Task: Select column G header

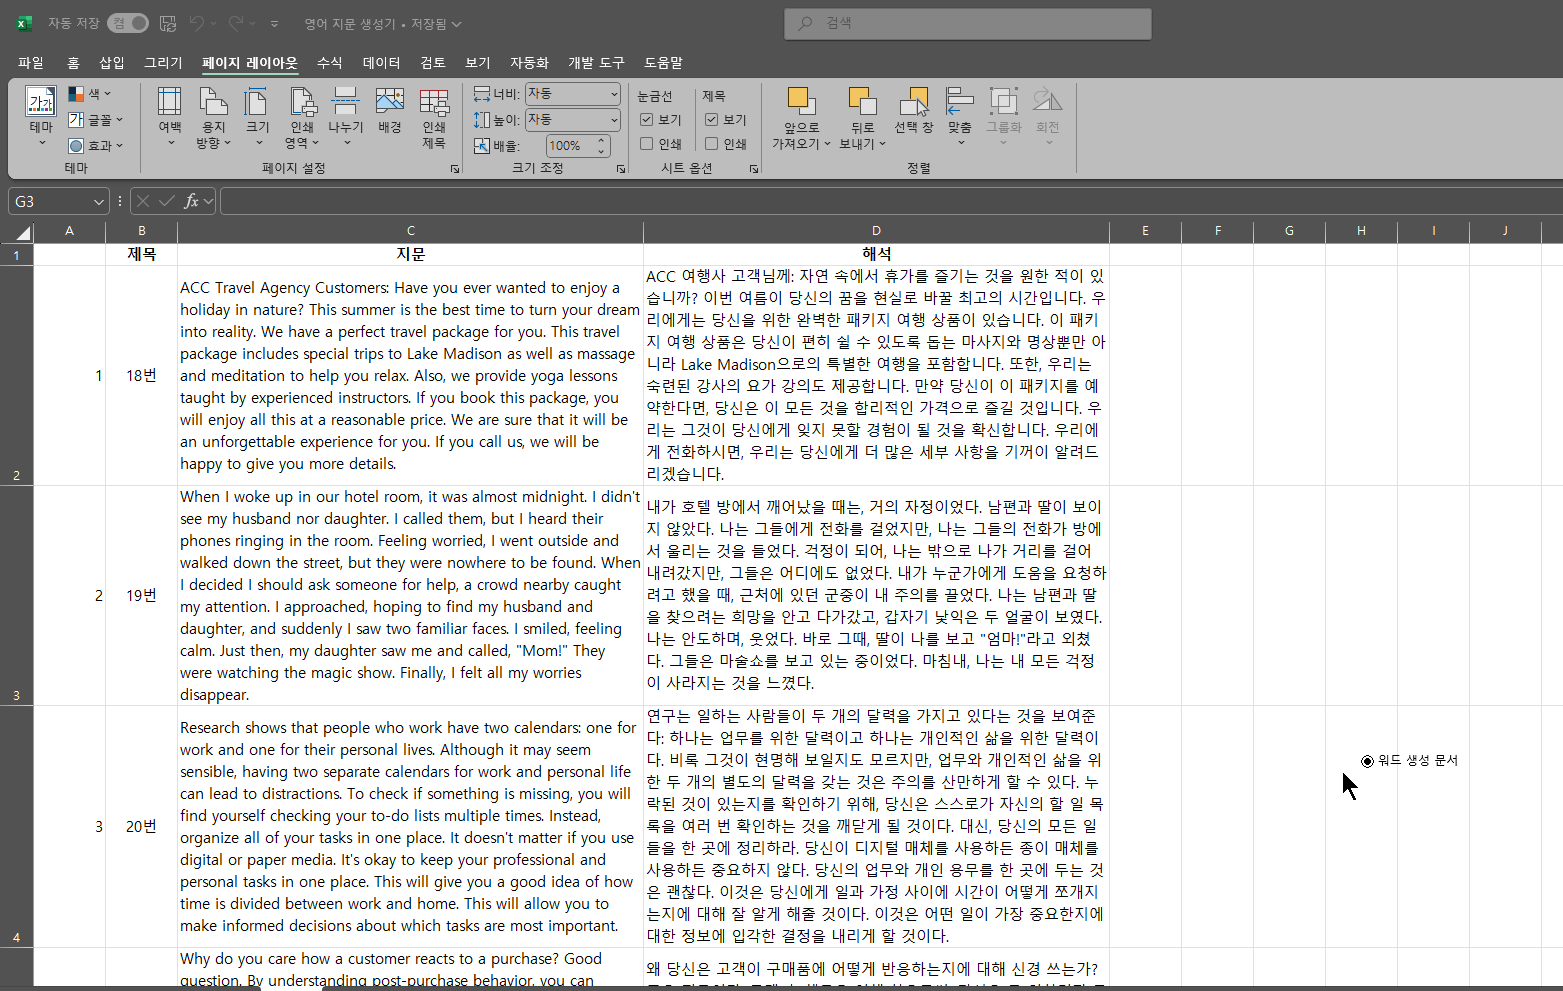Action: coord(1290,231)
